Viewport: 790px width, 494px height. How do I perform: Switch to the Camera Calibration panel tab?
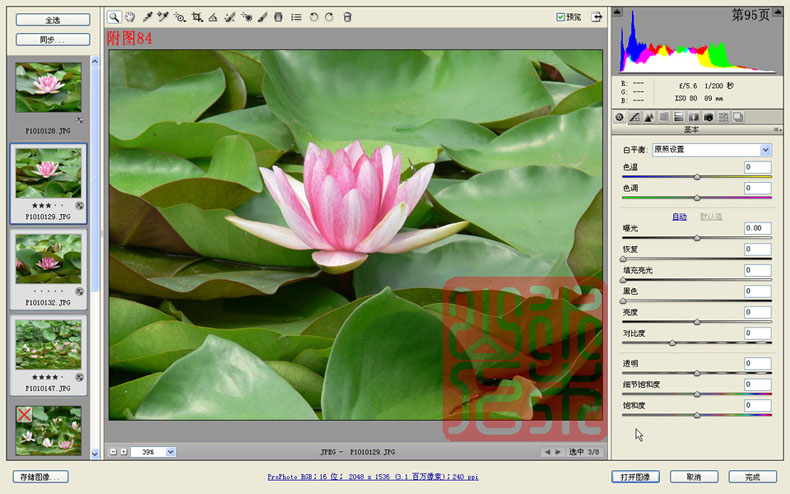pos(708,117)
